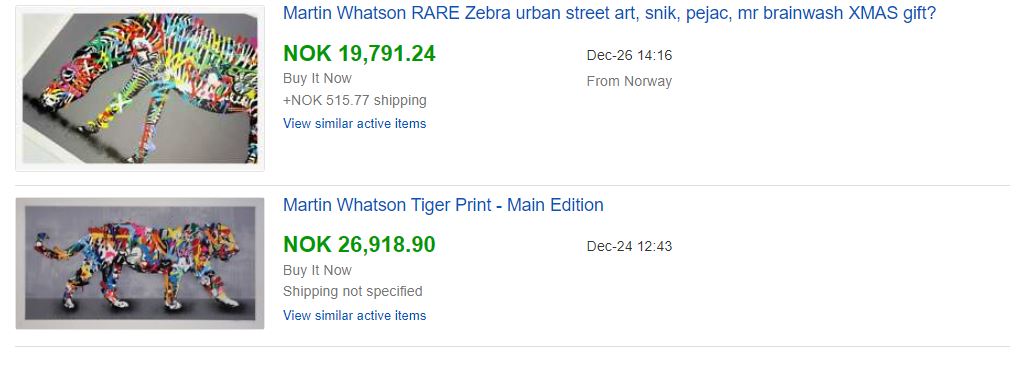
Task: Click Main Edition in the Tiger listing title
Action: coord(555,205)
